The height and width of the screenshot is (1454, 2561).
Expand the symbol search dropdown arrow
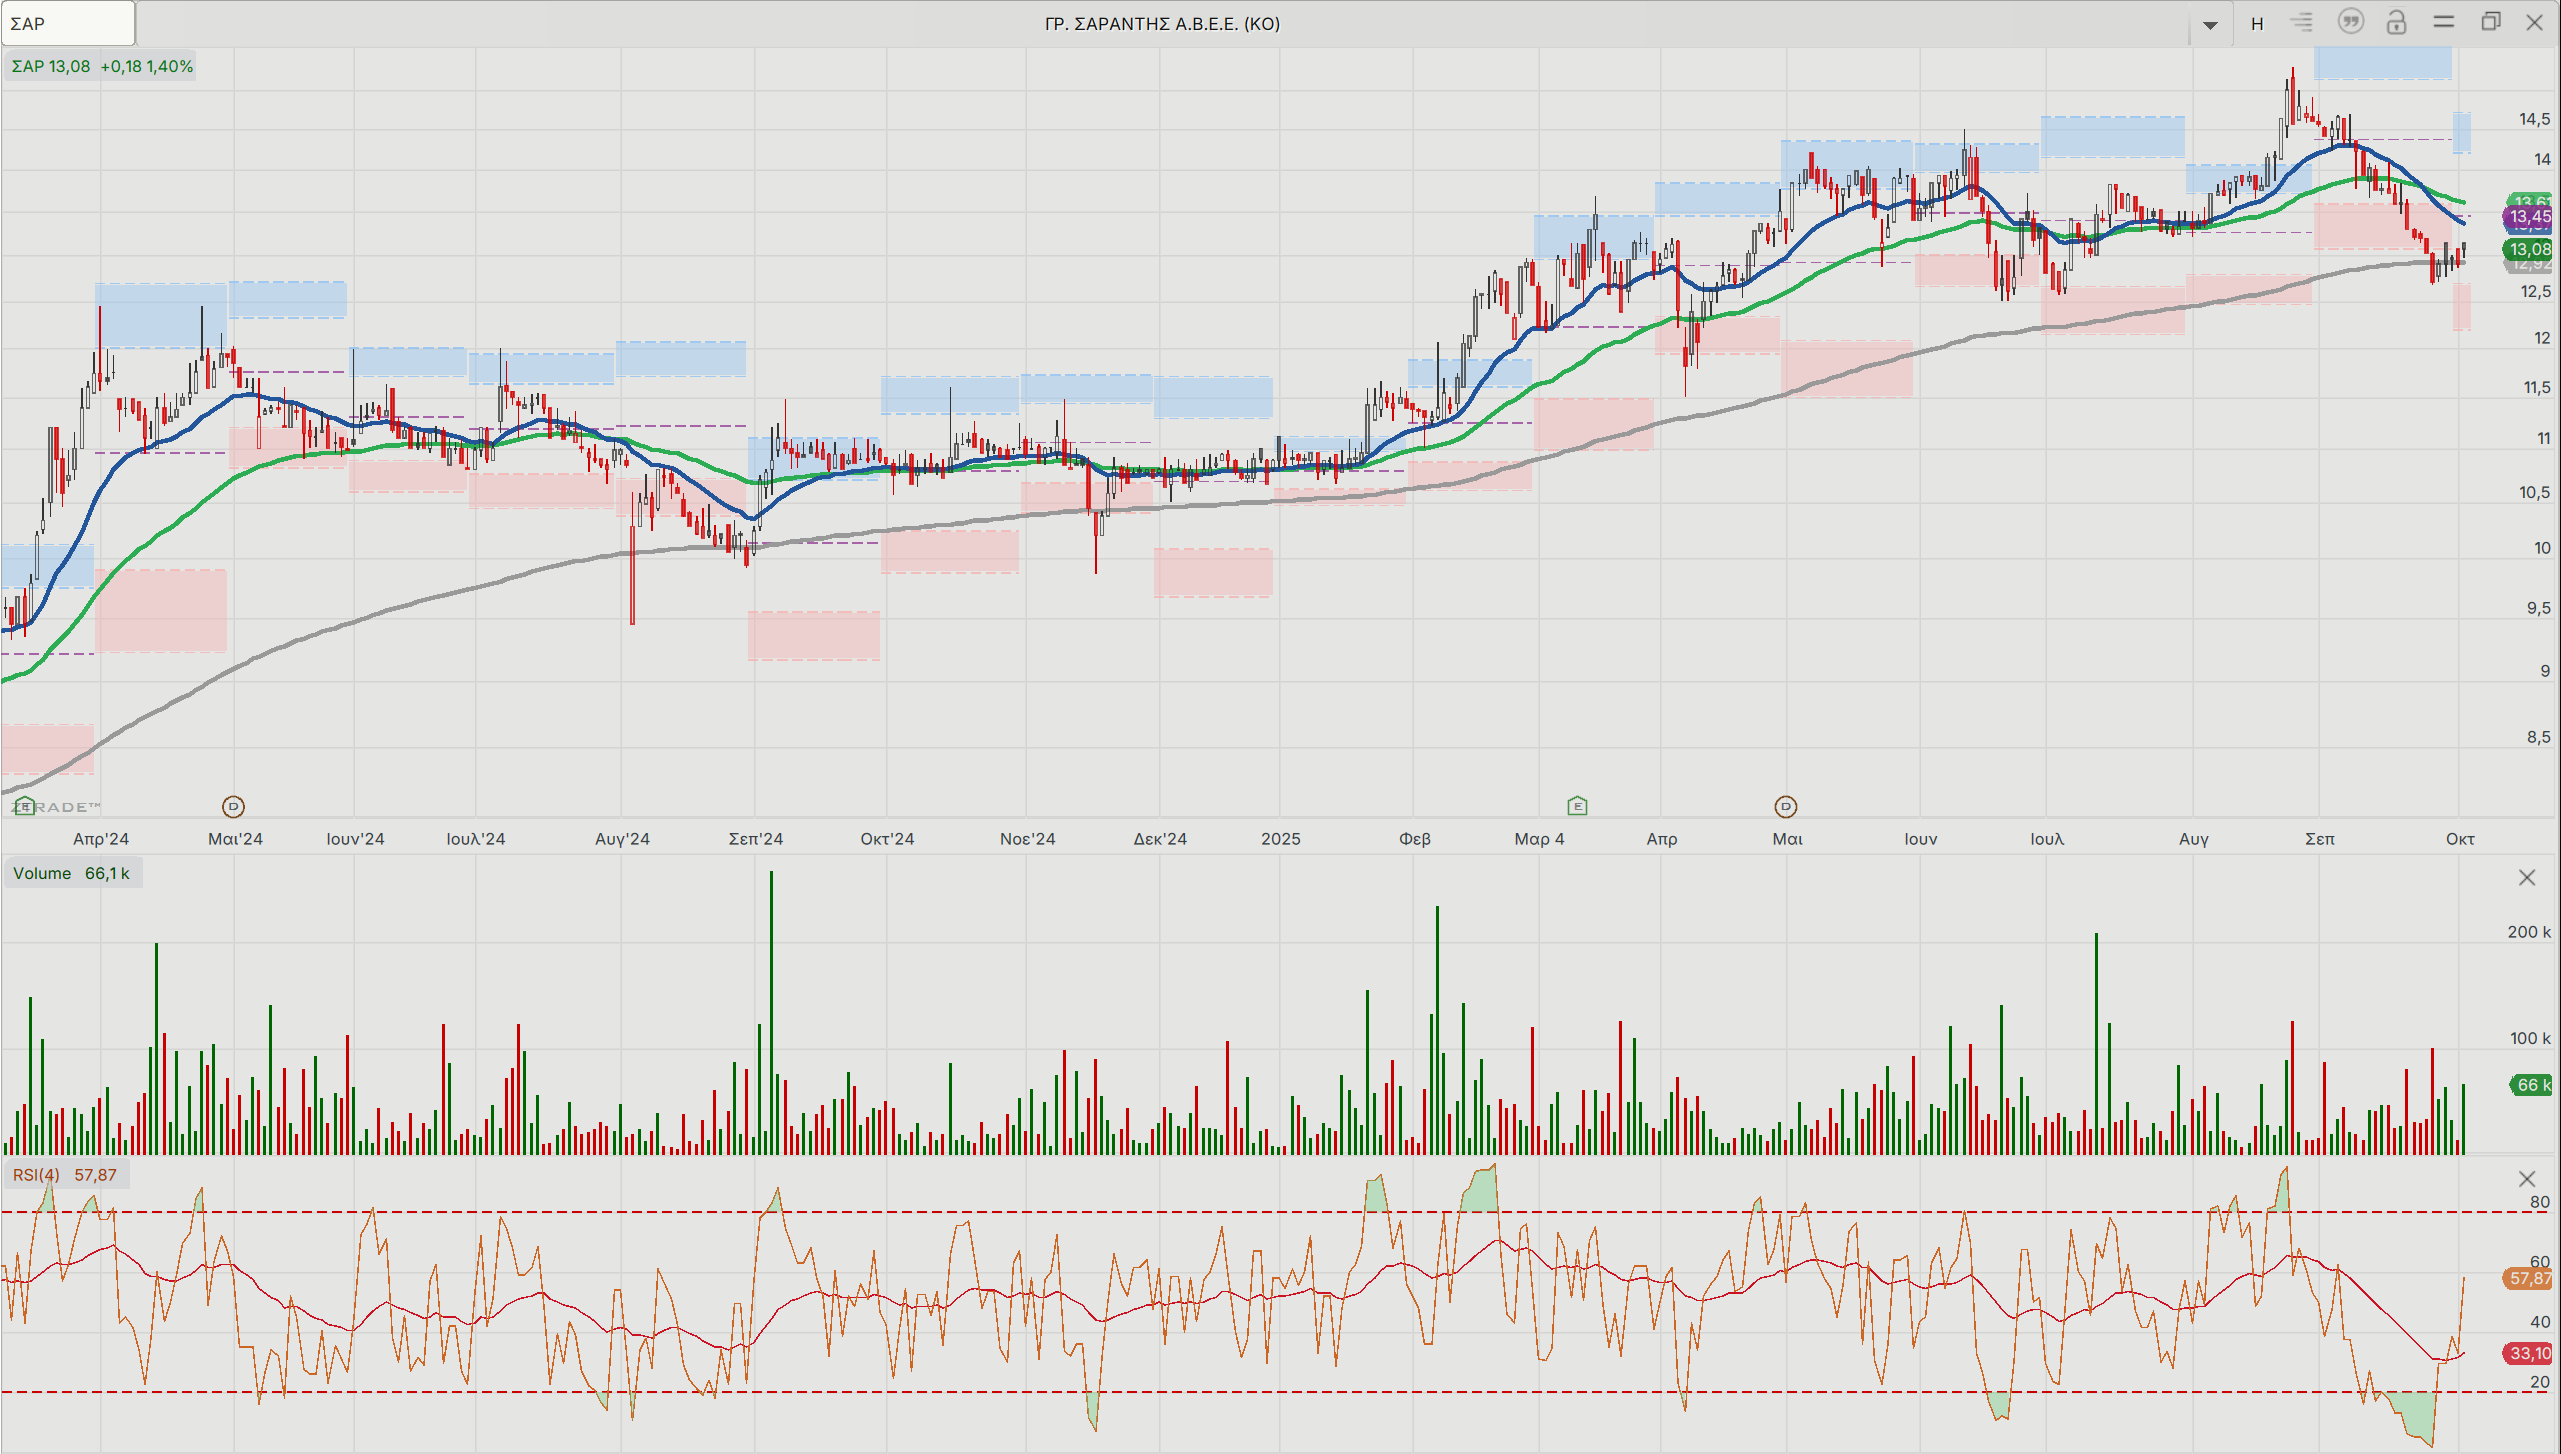[x=2210, y=24]
